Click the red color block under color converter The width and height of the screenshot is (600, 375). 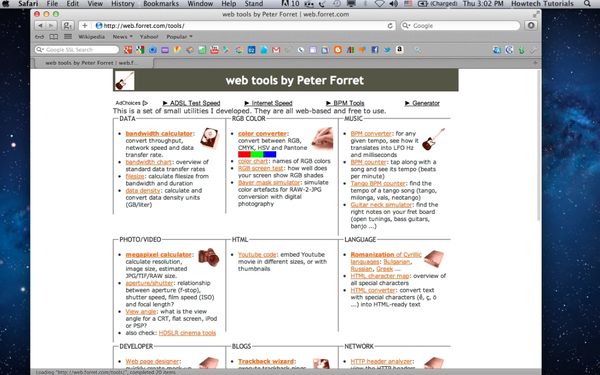pos(244,154)
